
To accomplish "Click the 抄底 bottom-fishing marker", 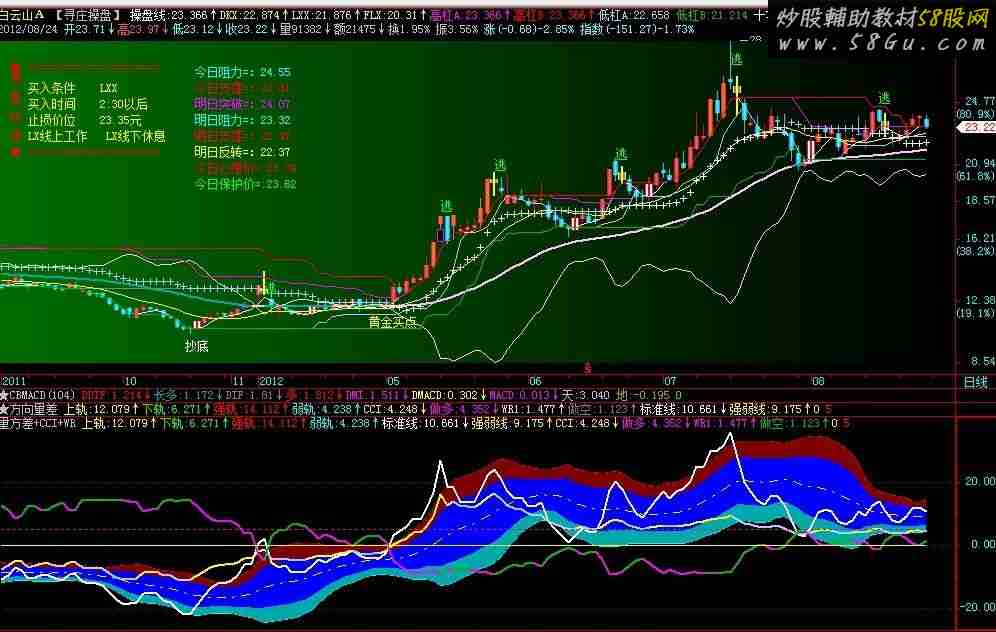I will pyautogui.click(x=196, y=346).
